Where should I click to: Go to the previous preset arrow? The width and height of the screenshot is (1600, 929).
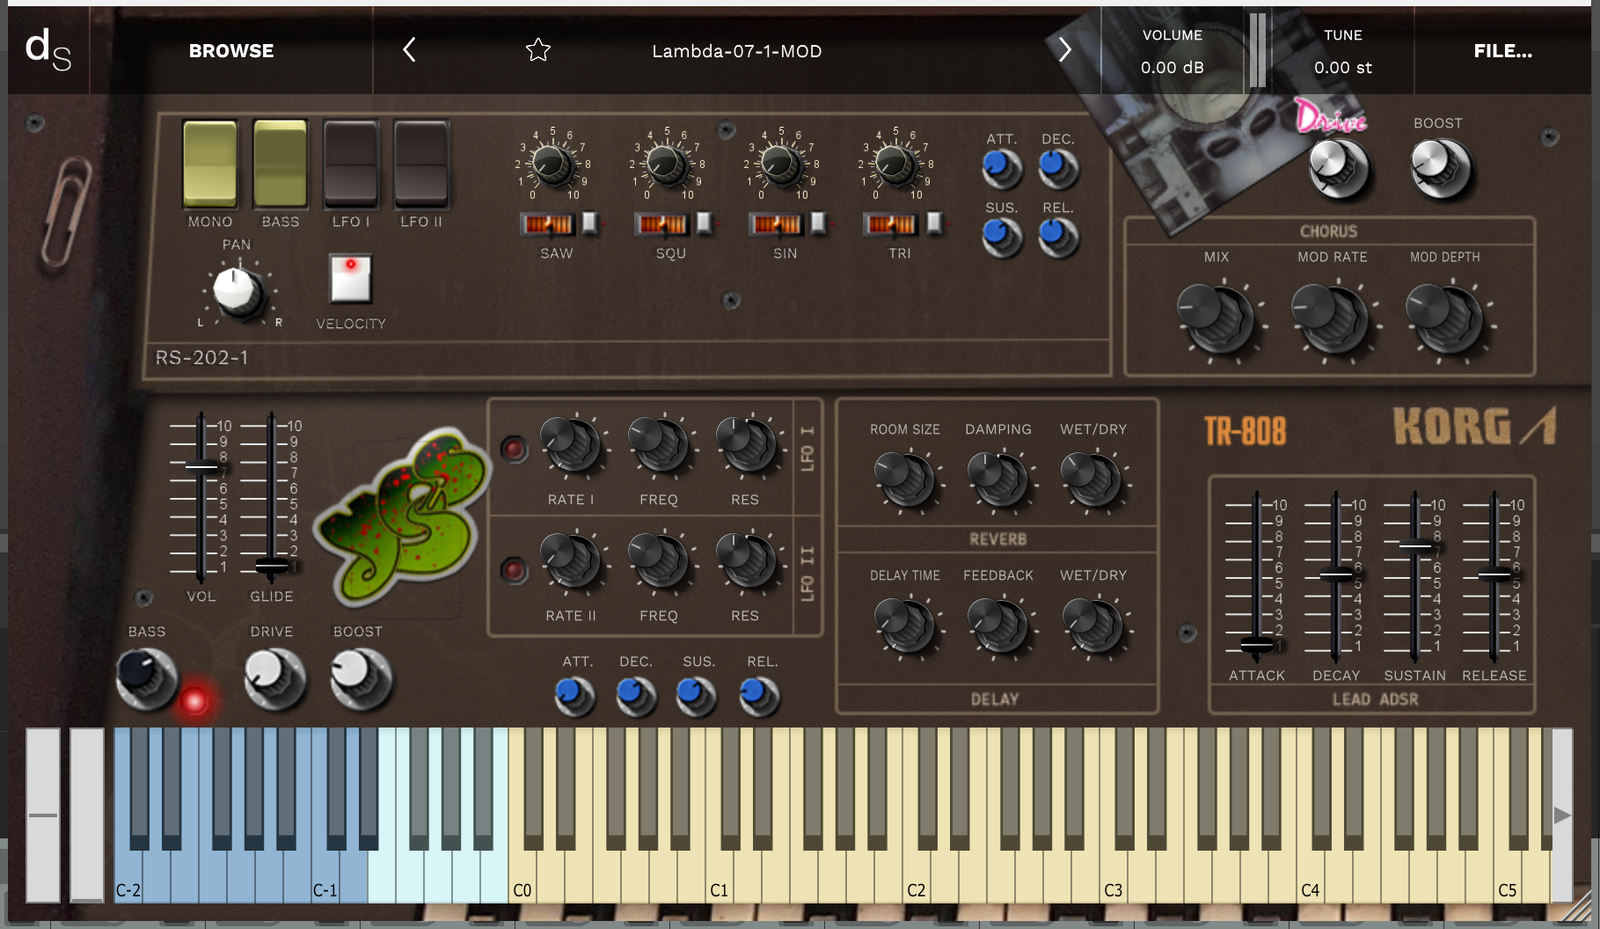[x=409, y=50]
